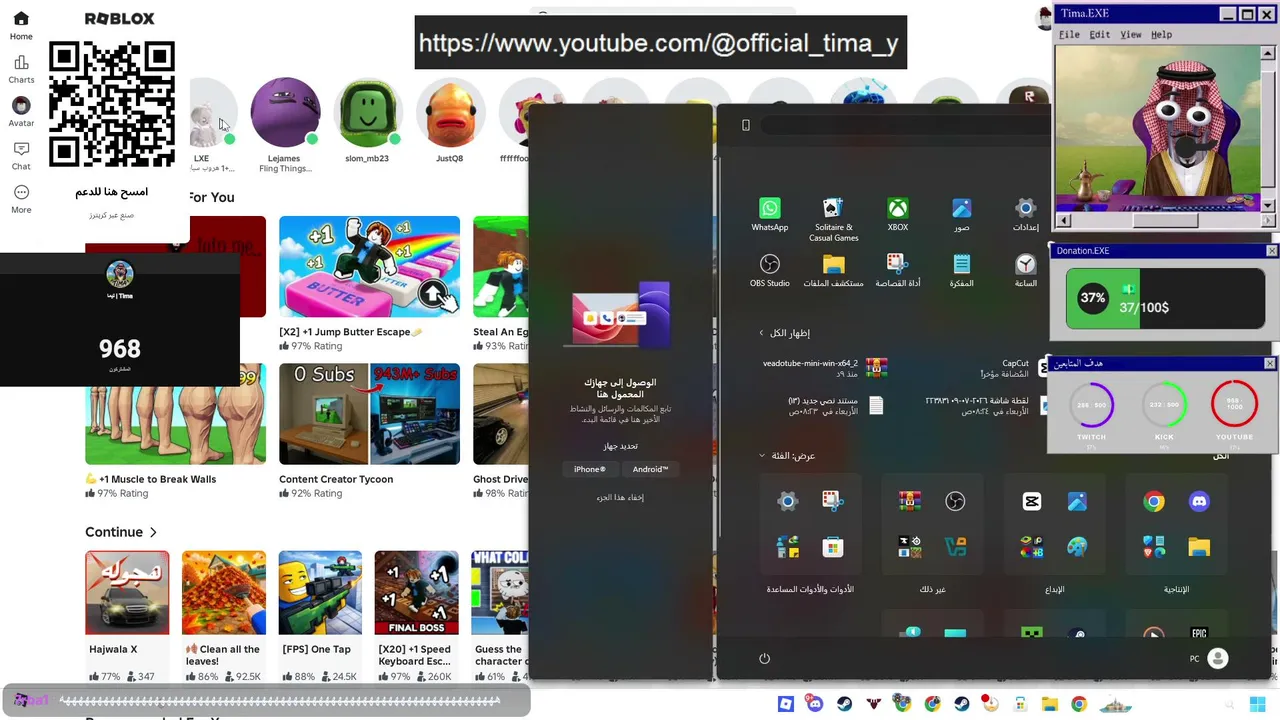Click the 37/100$ donation progress bar
The height and width of the screenshot is (720, 1280).
1165,298
